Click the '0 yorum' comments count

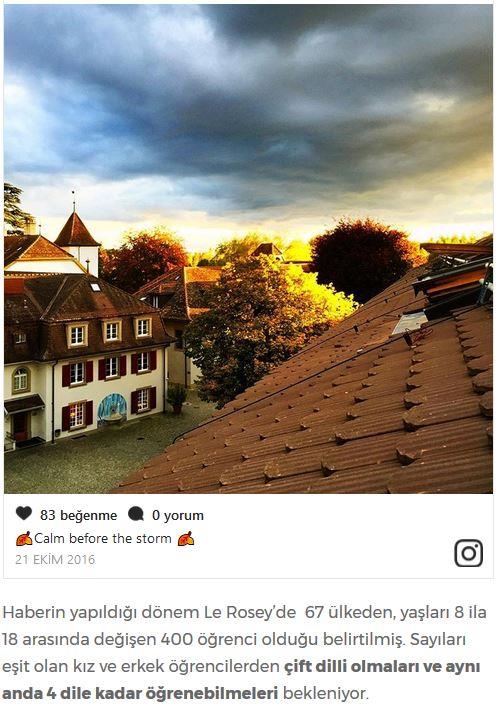[x=178, y=515]
